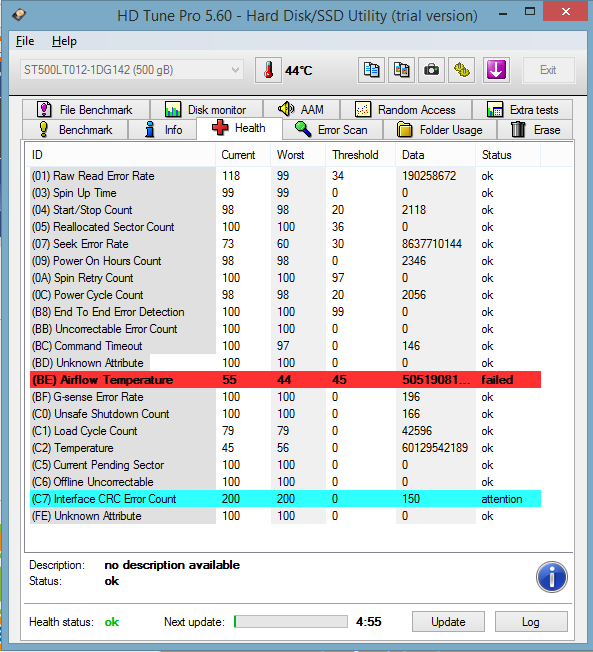593x652 pixels.
Task: Click the Worst column header
Action: pos(298,155)
